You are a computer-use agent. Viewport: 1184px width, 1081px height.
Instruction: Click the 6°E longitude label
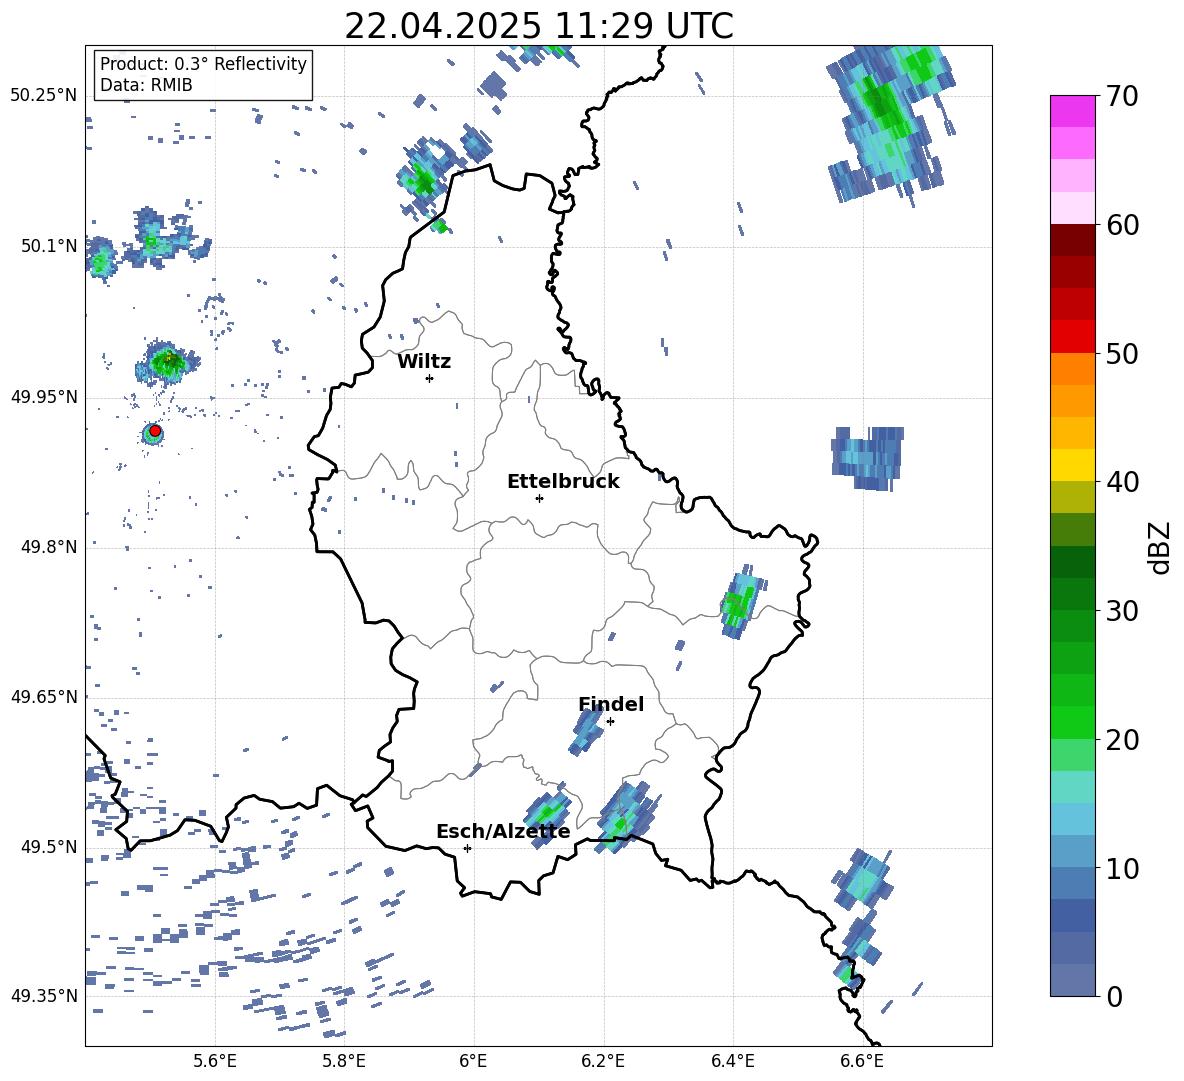[473, 1061]
